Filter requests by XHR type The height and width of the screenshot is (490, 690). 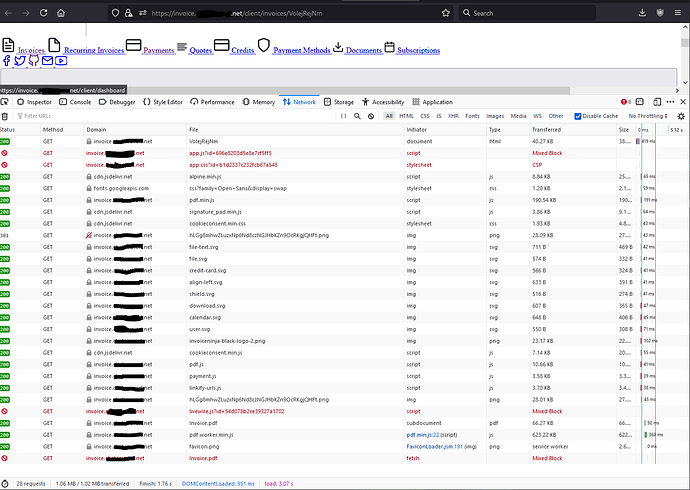453,116
